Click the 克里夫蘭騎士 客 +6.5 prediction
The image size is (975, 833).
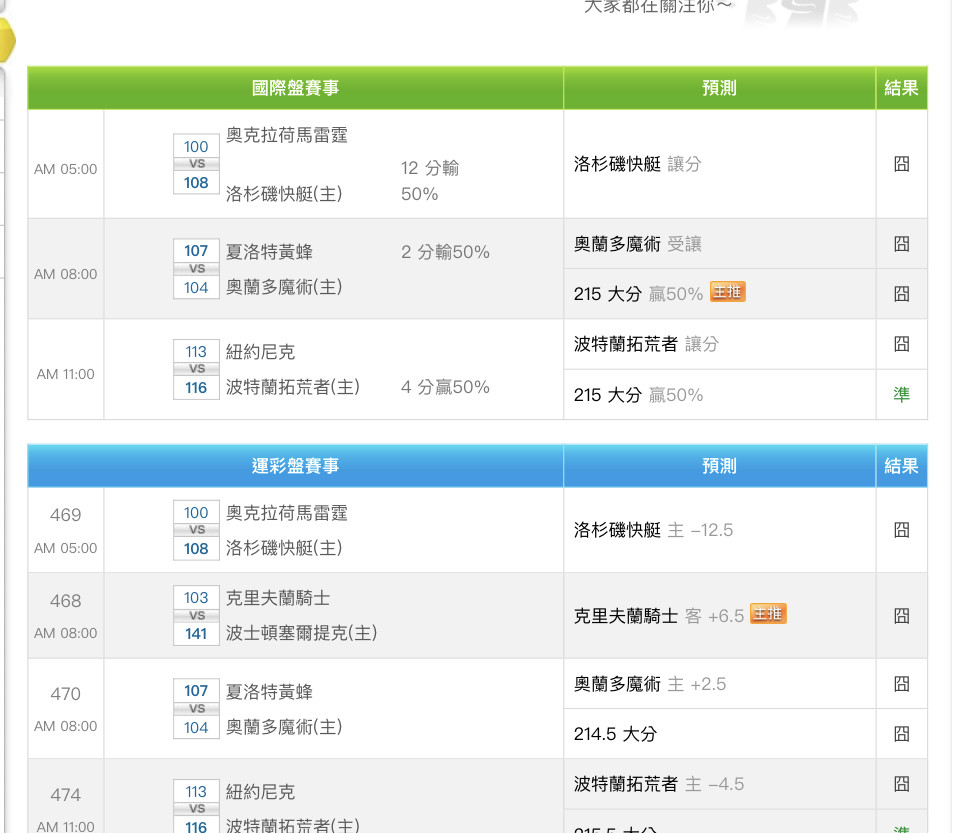659,616
